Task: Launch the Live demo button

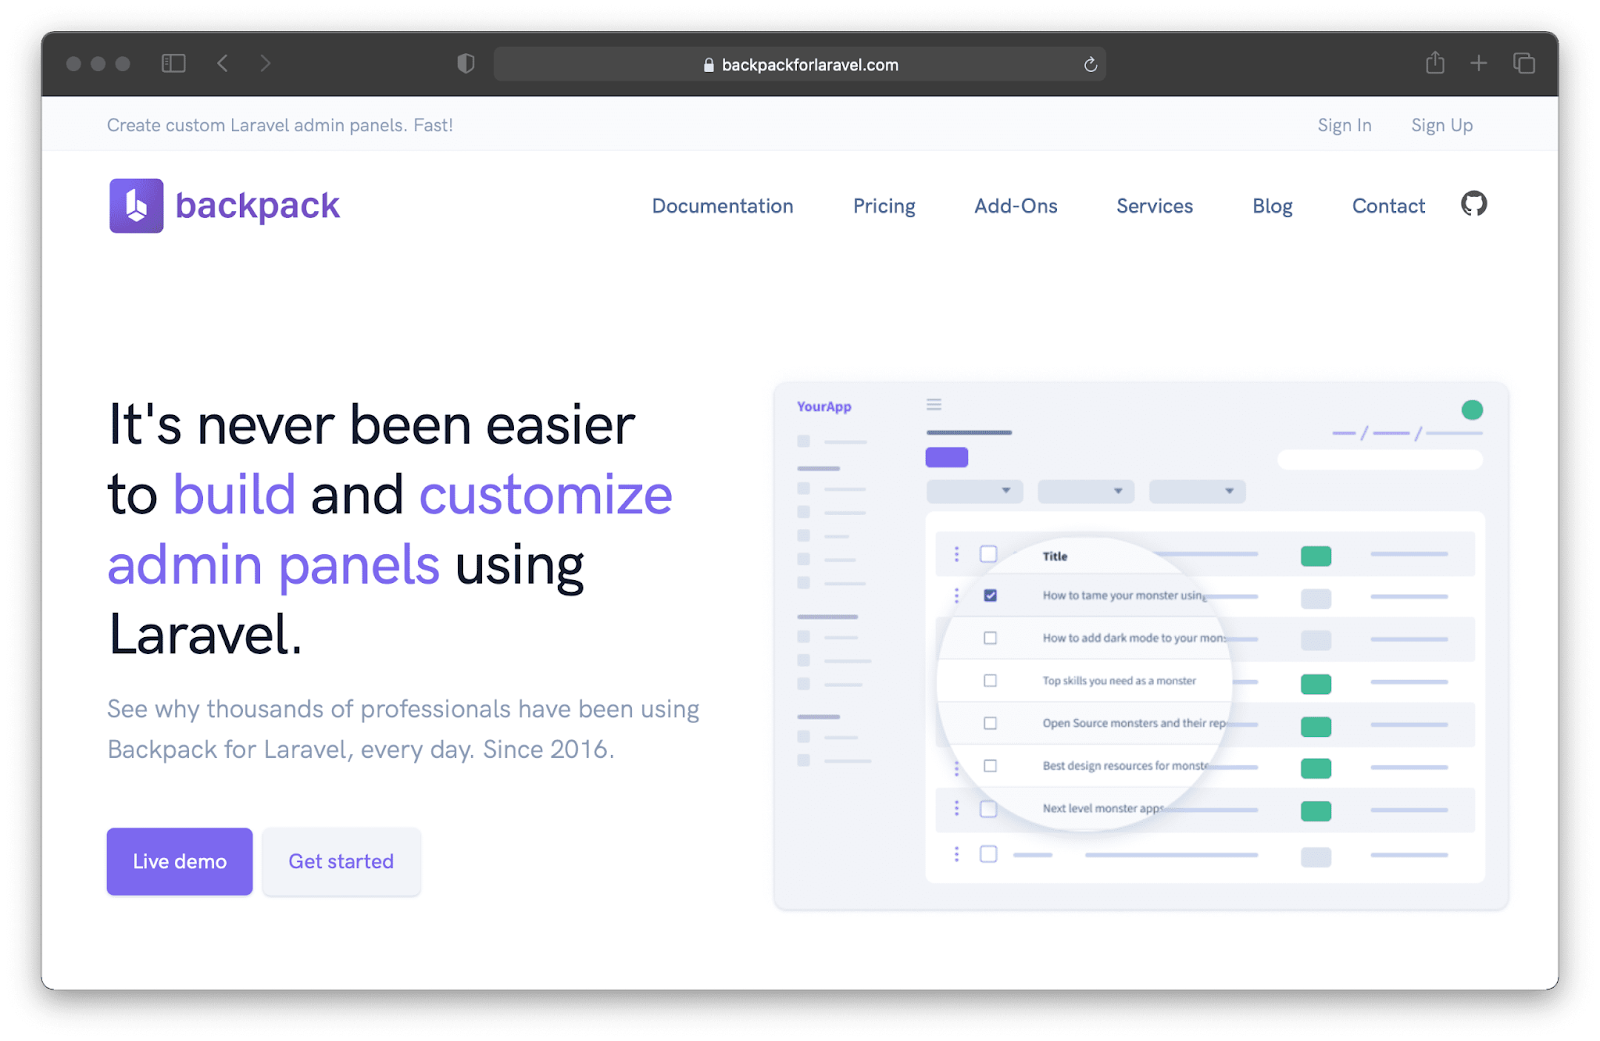Action: [x=180, y=861]
